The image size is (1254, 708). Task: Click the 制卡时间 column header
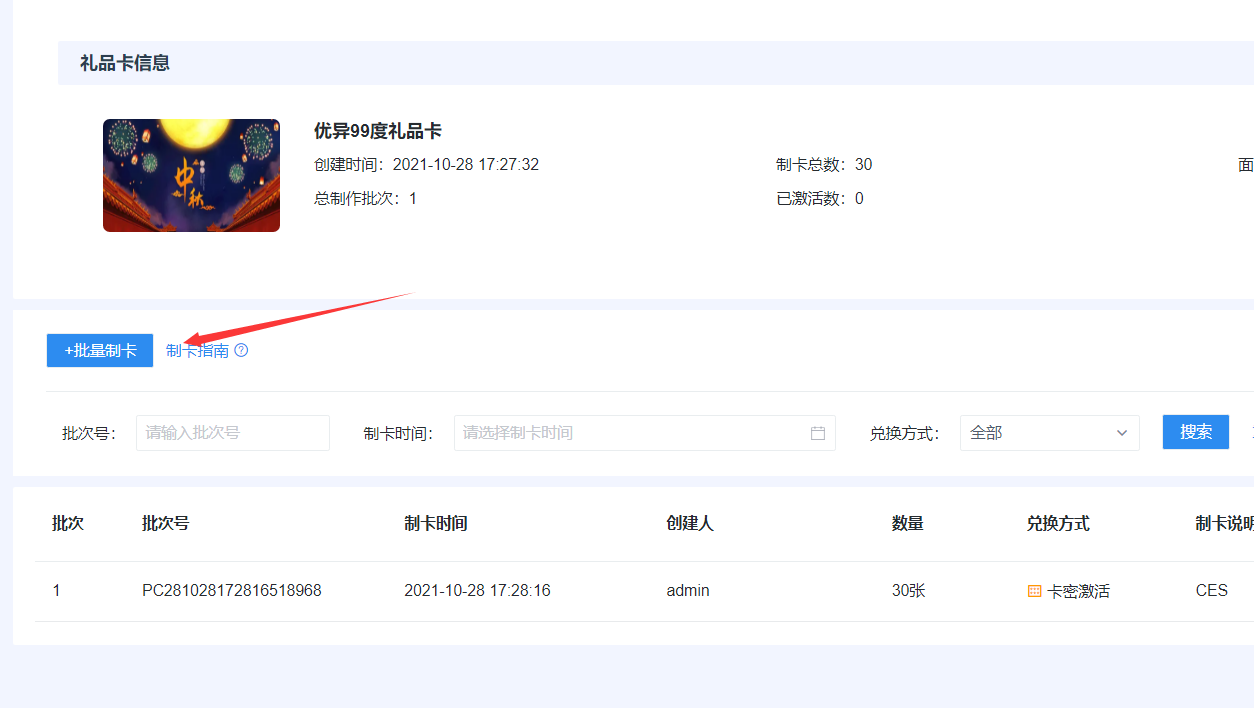(x=436, y=523)
